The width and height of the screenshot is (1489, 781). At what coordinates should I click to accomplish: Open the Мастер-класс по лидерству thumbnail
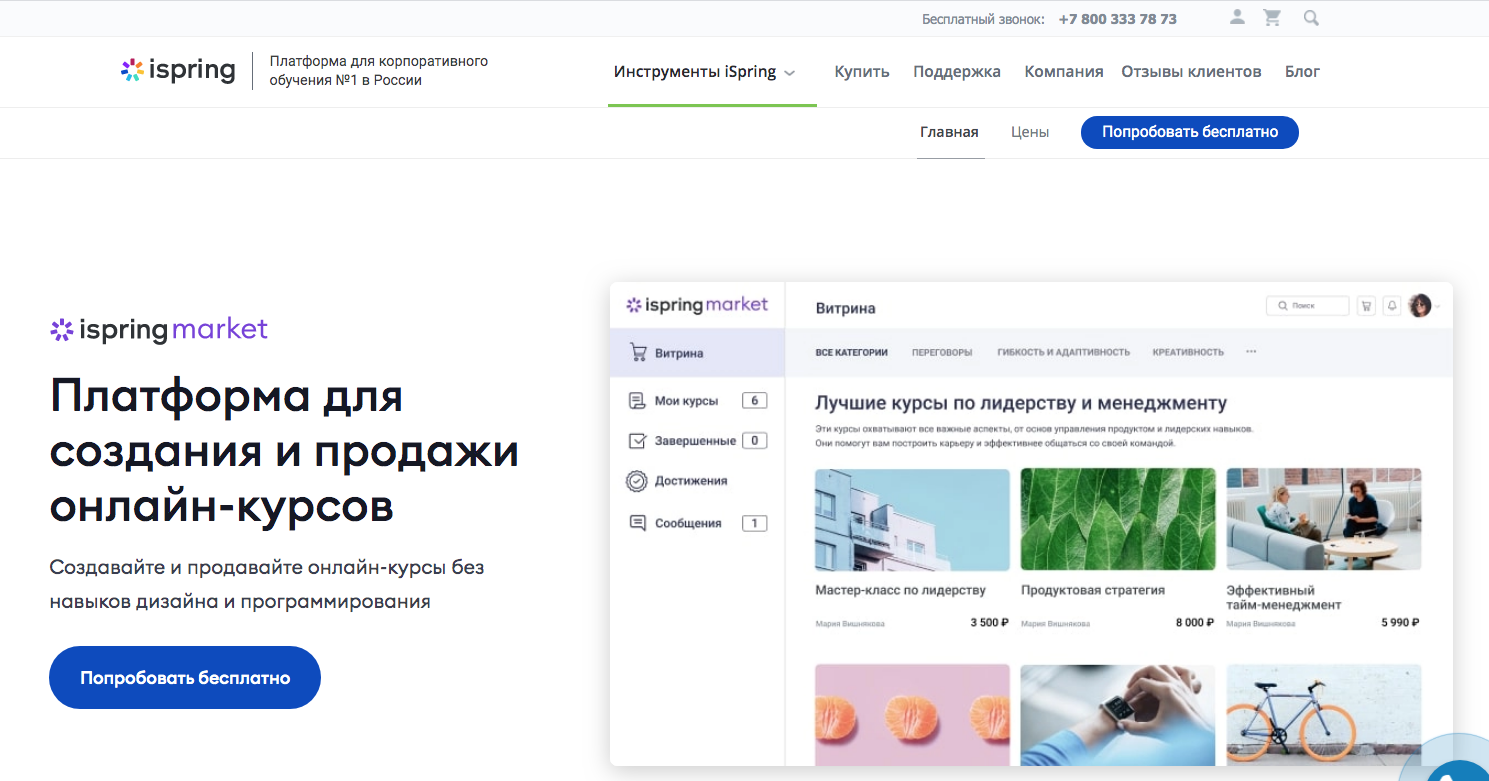(x=912, y=519)
